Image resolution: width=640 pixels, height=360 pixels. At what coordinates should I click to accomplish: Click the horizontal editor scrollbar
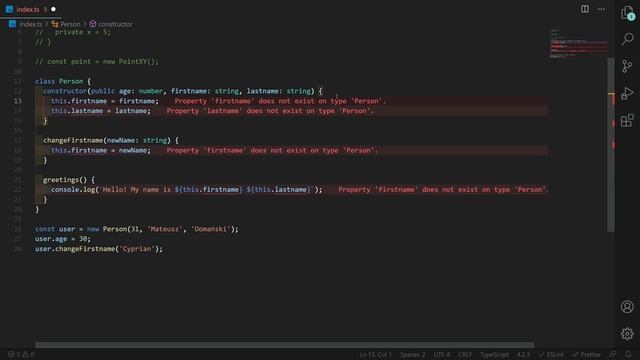tap(284, 345)
